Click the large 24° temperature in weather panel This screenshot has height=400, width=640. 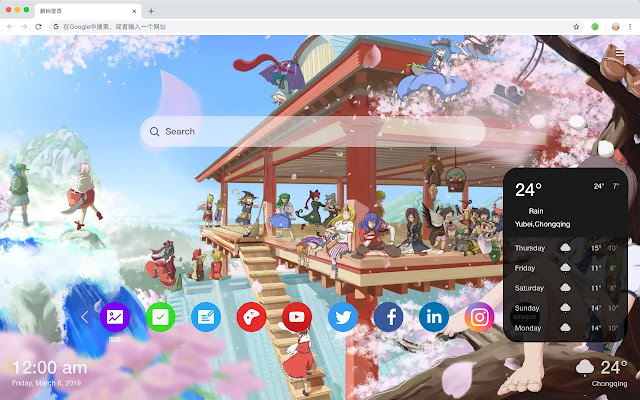(528, 190)
